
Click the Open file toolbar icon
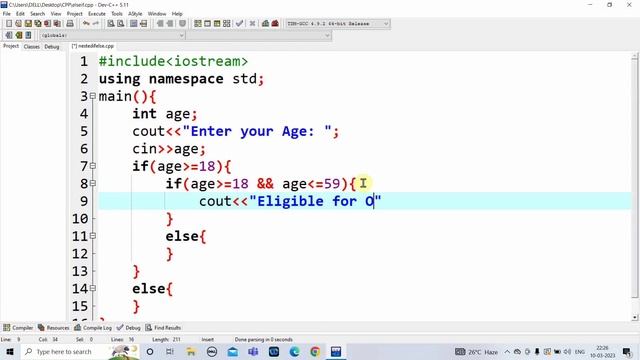(18, 24)
